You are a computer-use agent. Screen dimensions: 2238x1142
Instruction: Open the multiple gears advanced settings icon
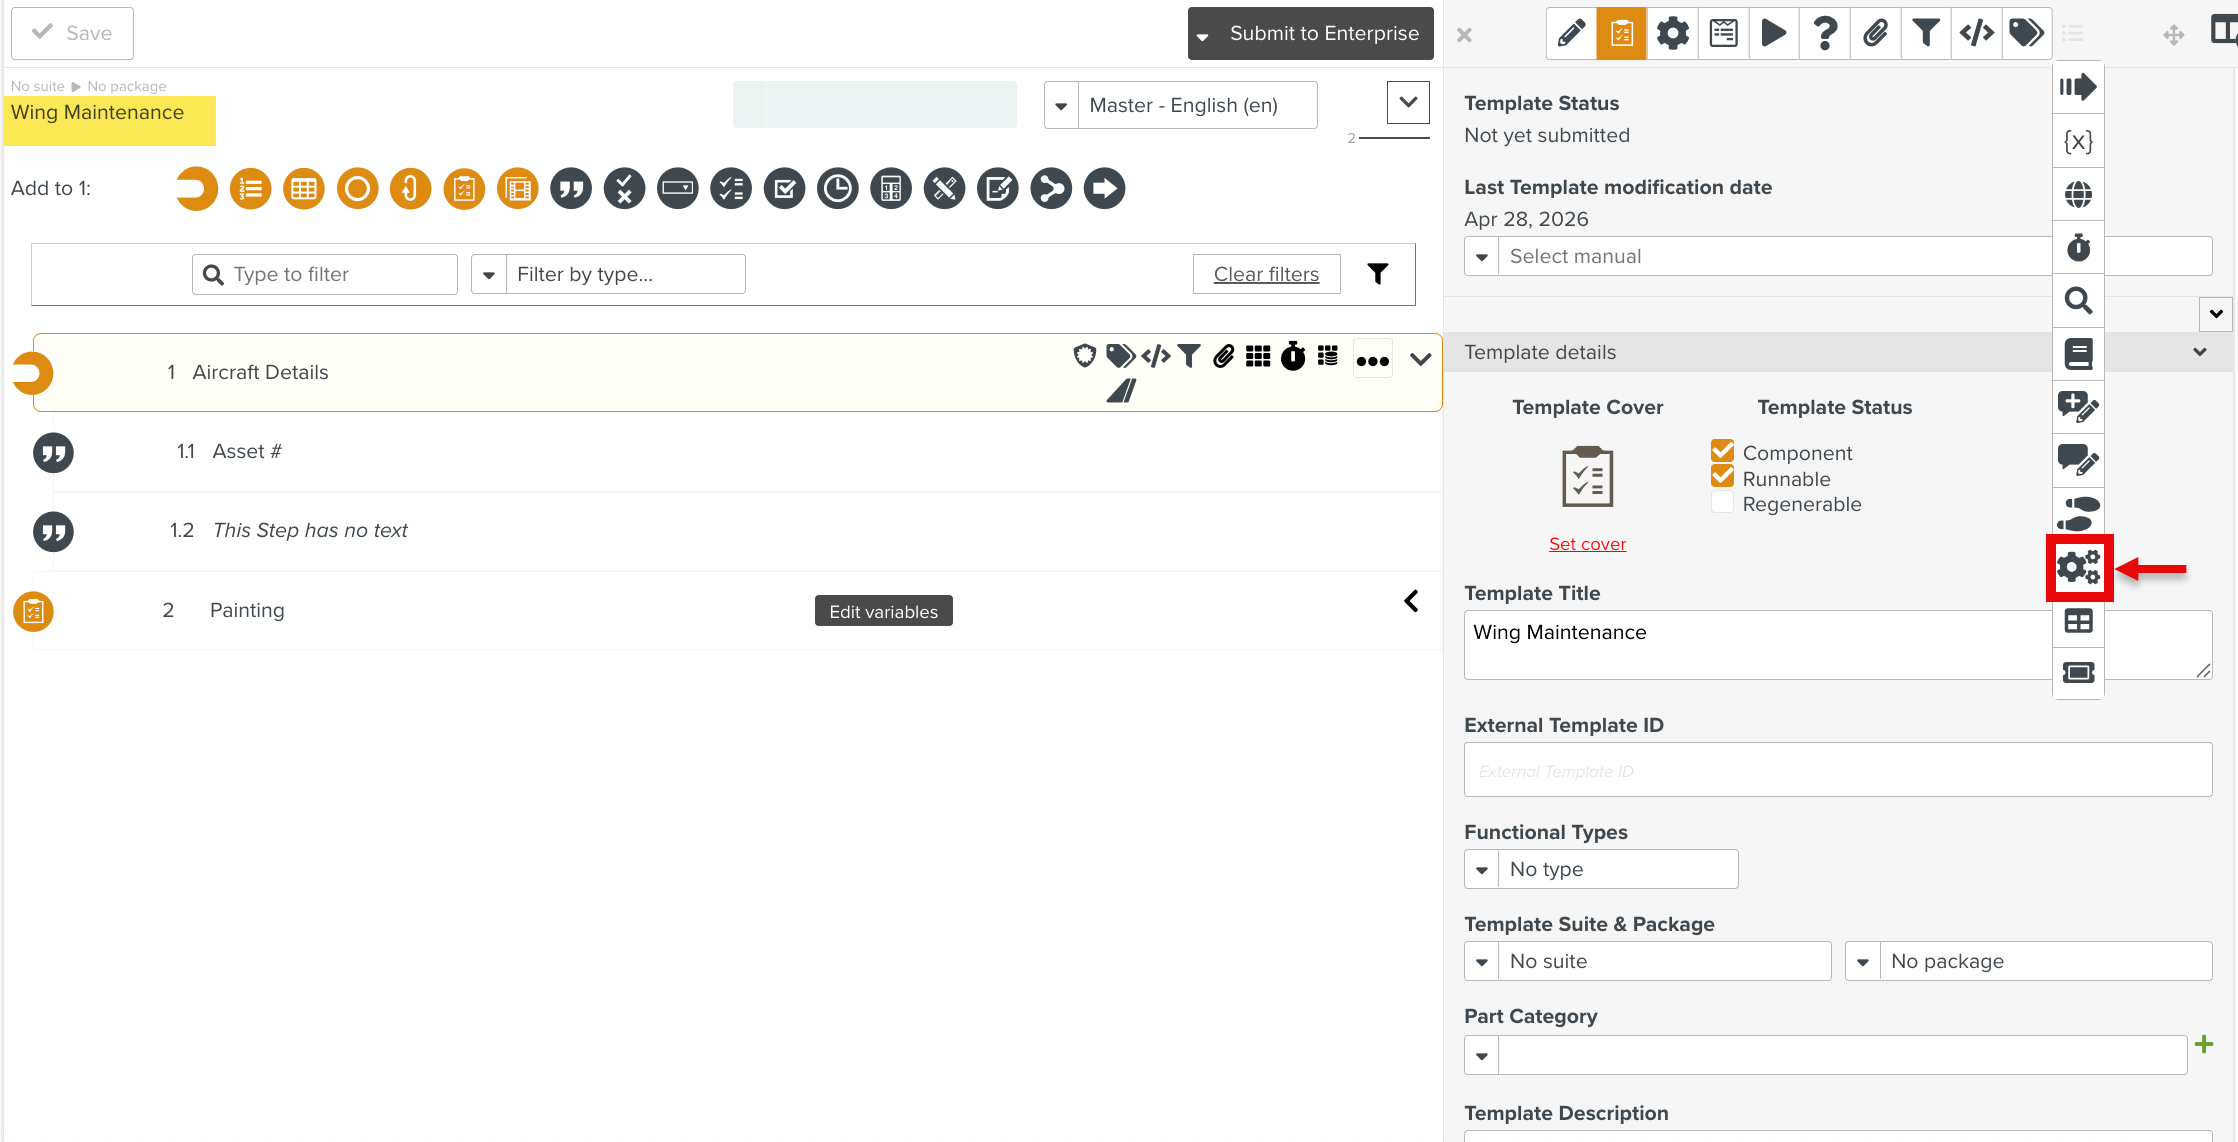click(2079, 568)
